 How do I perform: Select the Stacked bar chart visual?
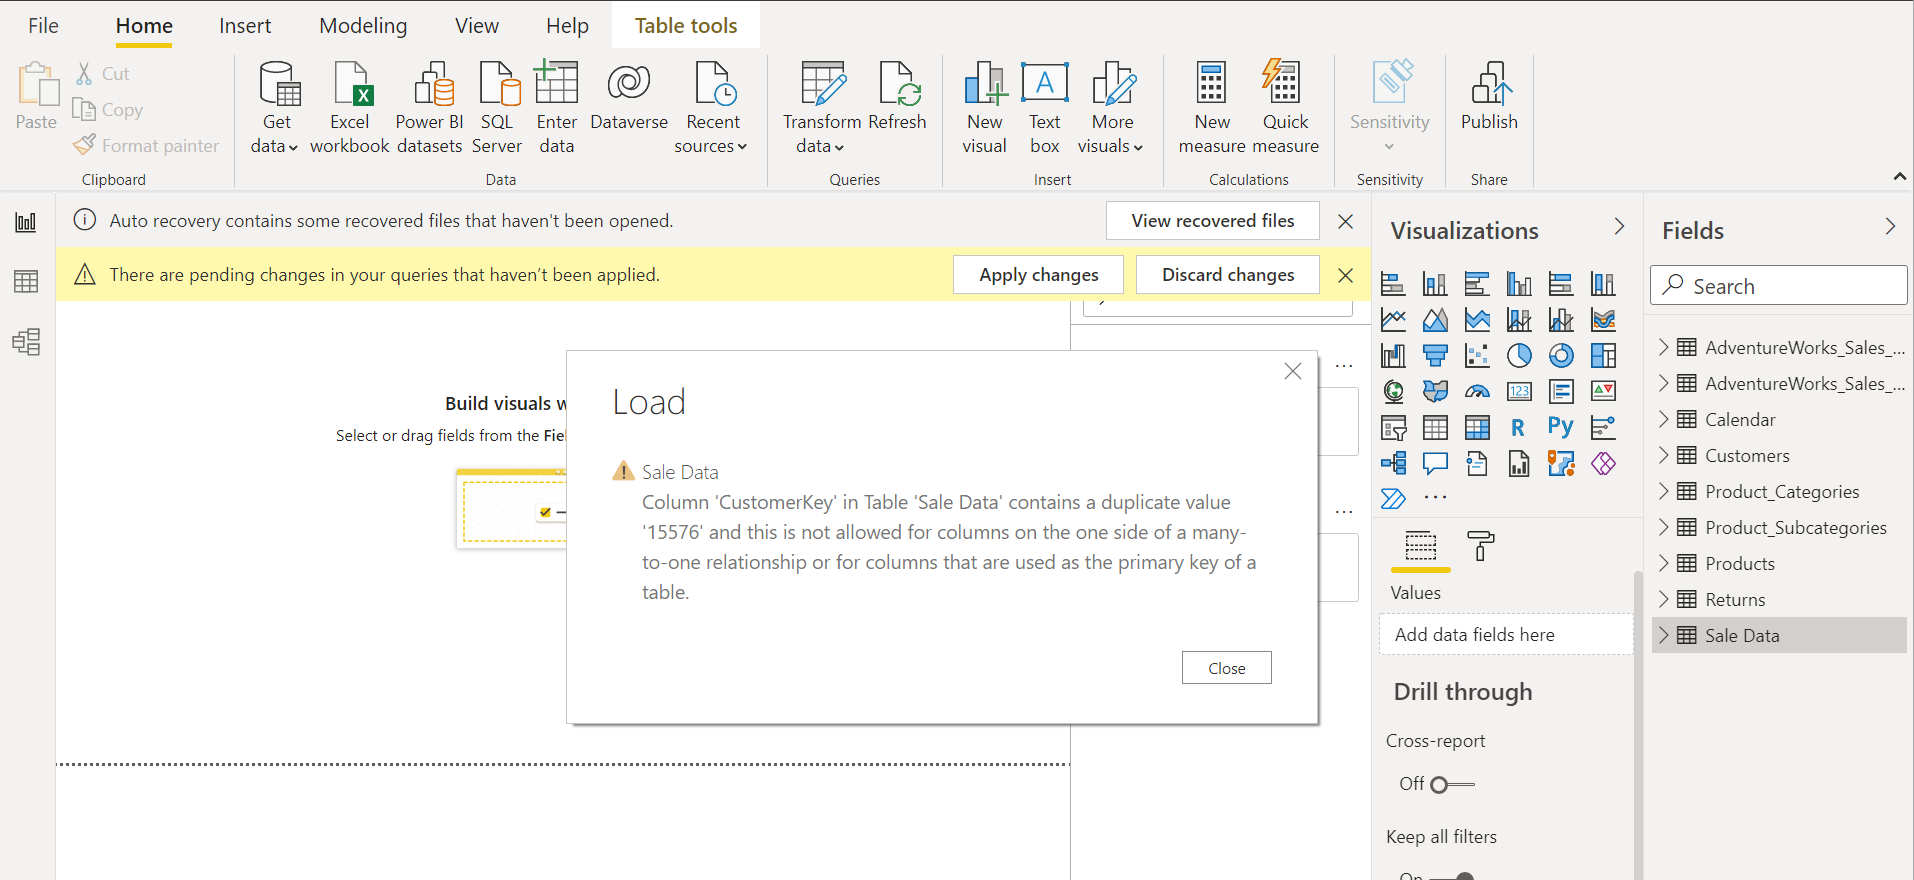pos(1393,284)
